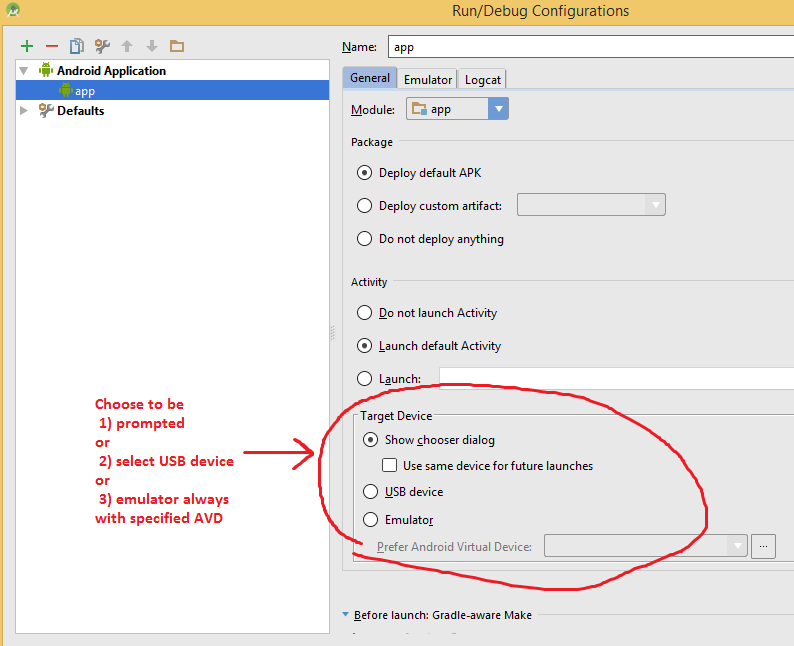Select the app configuration in the tree
The height and width of the screenshot is (646, 794).
point(85,91)
